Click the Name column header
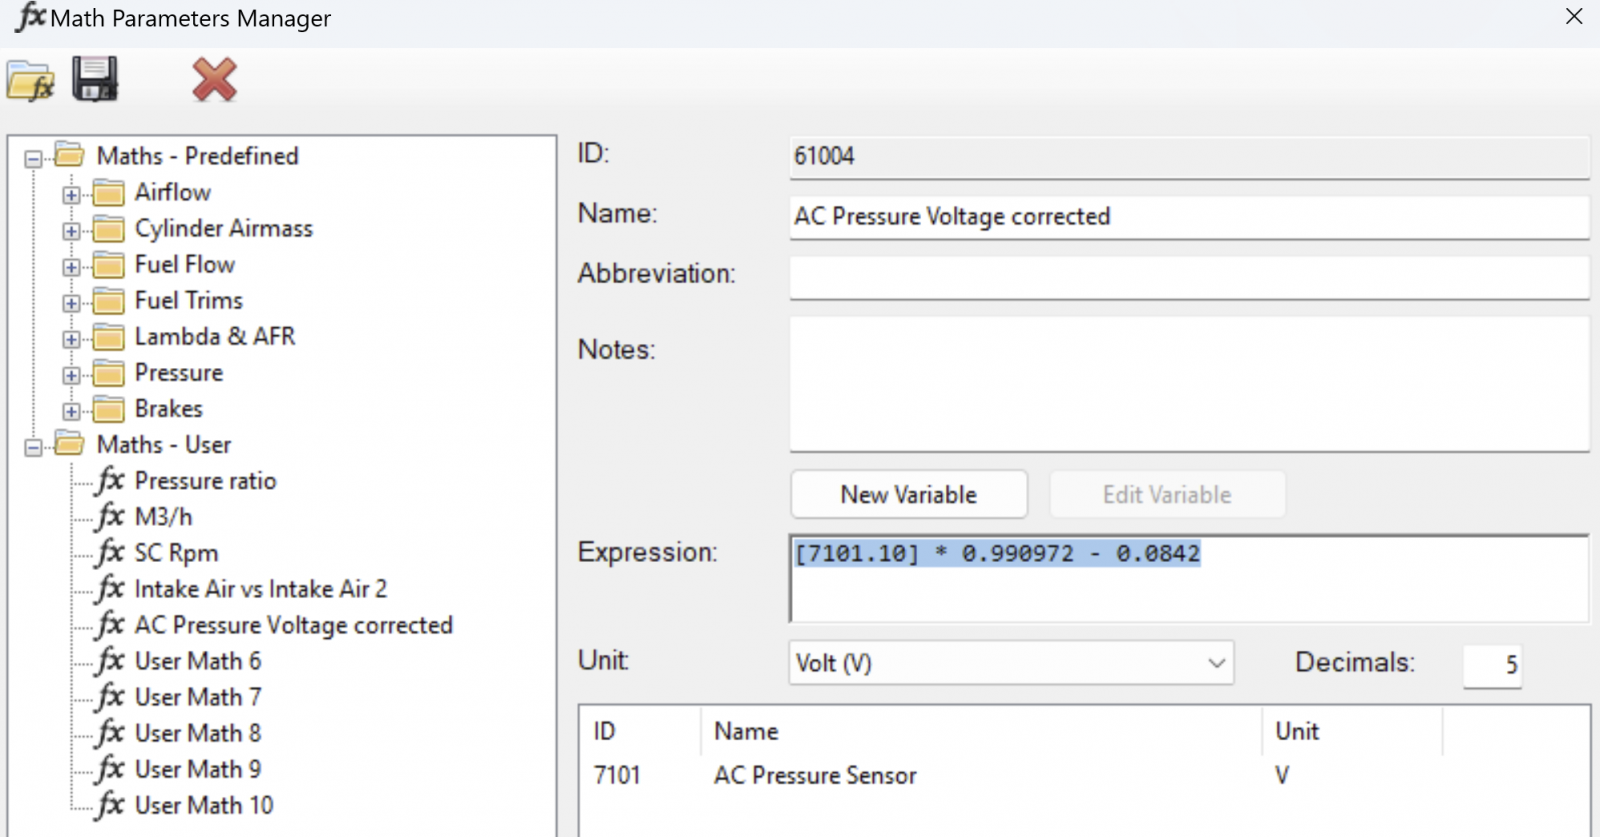This screenshot has height=837, width=1600. (x=981, y=731)
